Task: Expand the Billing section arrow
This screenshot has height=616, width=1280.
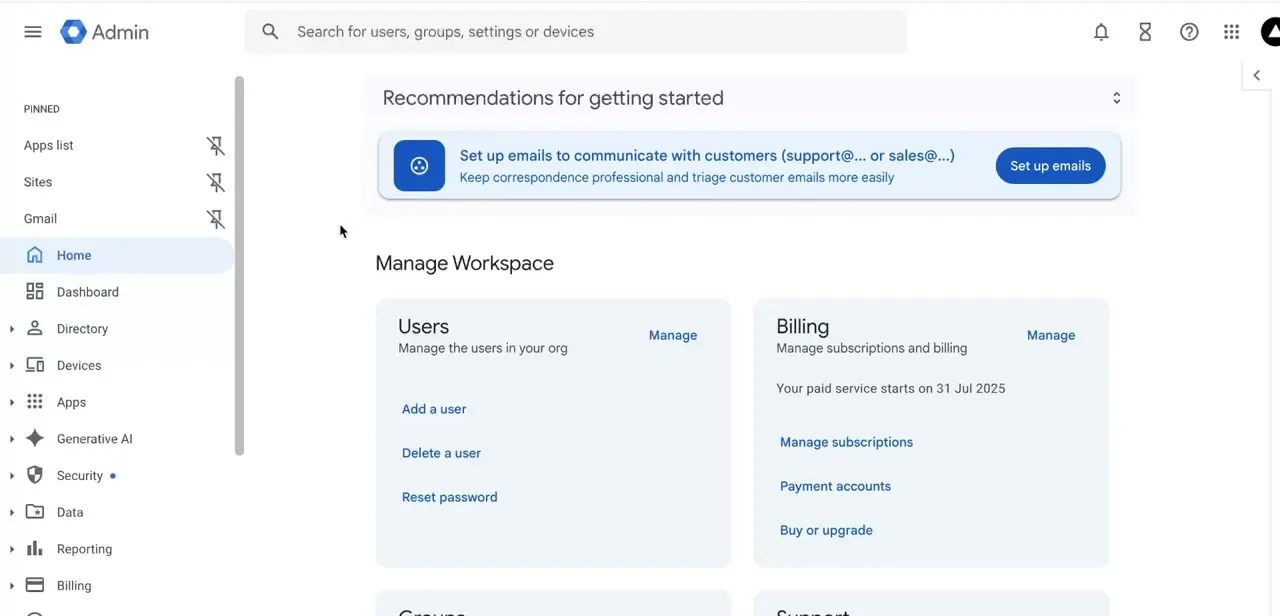Action: [x=12, y=586]
